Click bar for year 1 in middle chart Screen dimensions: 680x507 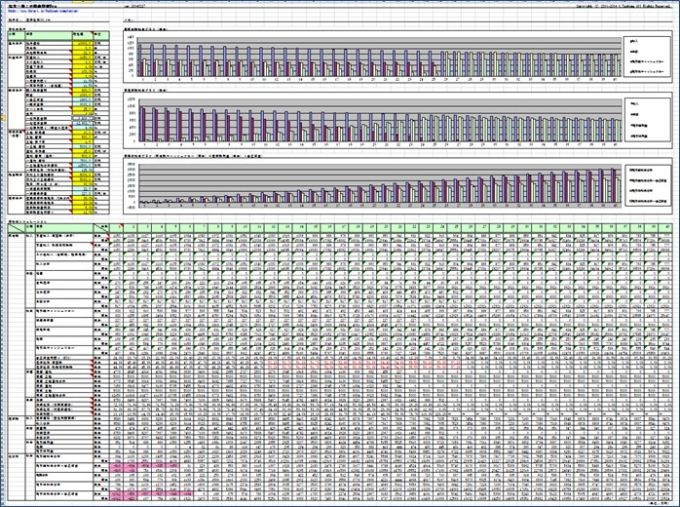144,124
